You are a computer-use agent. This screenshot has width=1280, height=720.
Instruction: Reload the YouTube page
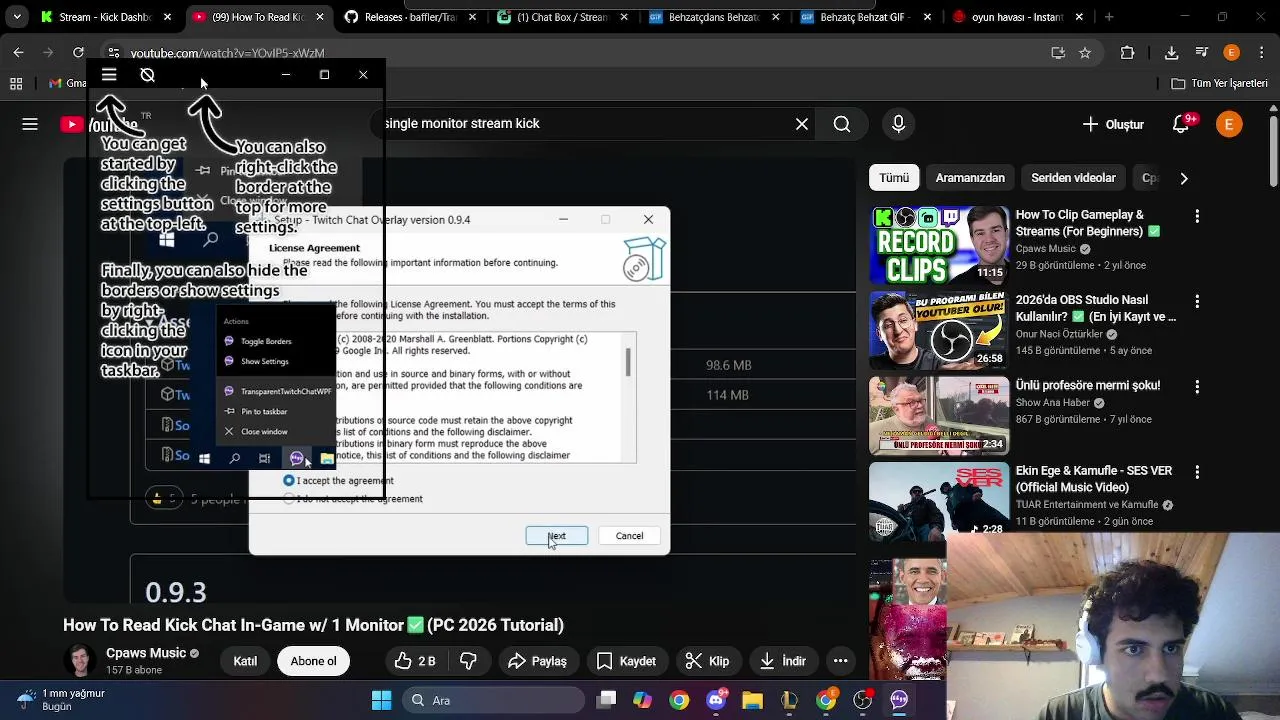(78, 52)
